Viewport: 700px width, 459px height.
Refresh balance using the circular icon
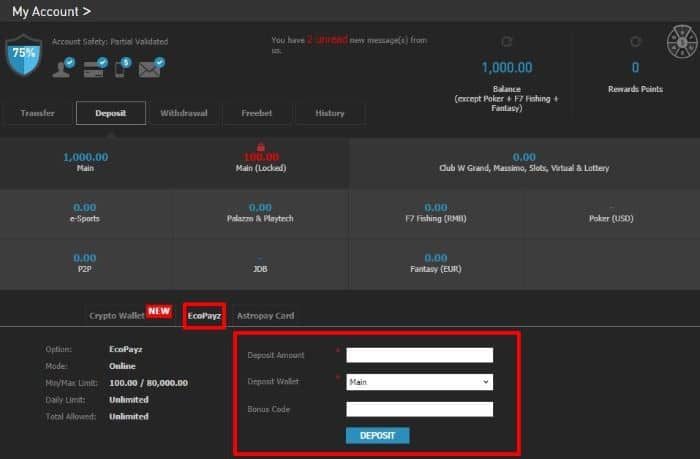pos(506,41)
